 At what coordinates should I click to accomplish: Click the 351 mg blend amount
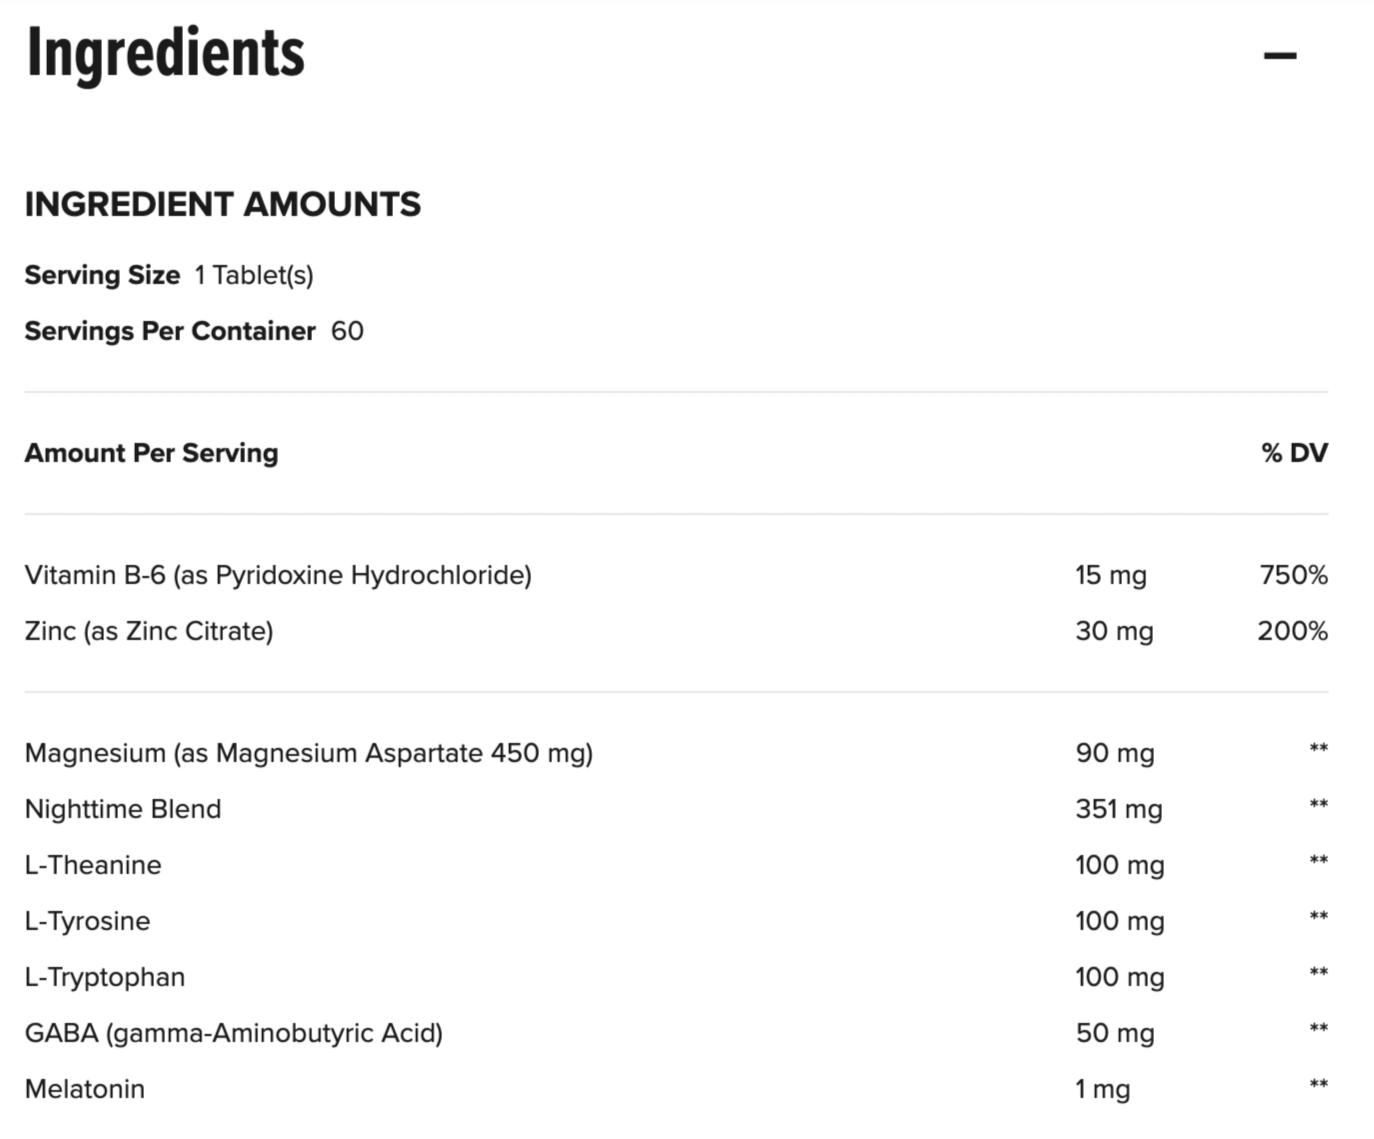click(x=1118, y=809)
